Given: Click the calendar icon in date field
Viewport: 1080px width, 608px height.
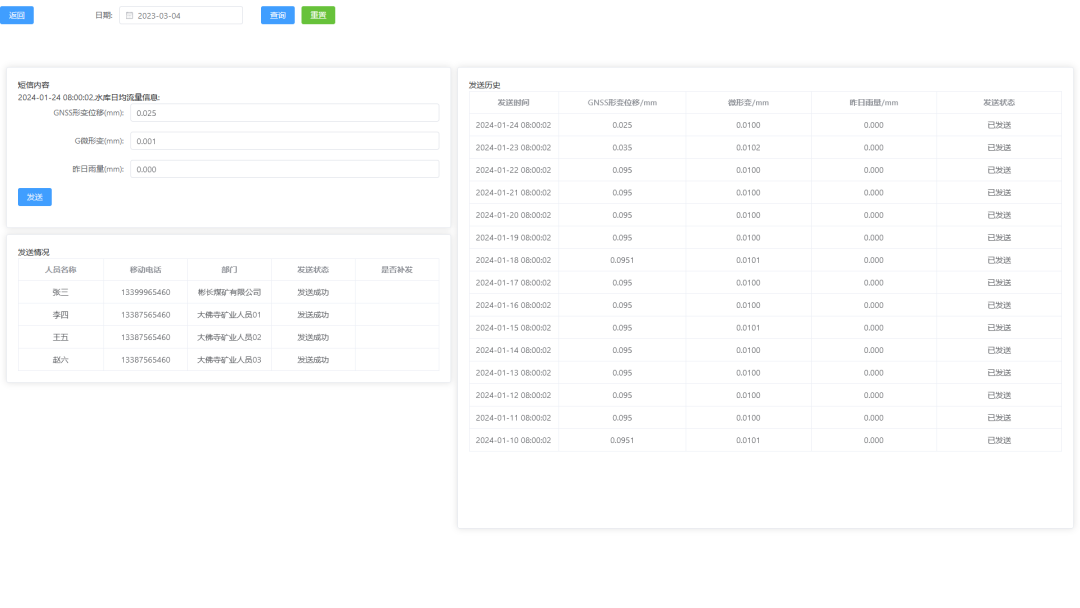Looking at the screenshot, I should (x=129, y=16).
